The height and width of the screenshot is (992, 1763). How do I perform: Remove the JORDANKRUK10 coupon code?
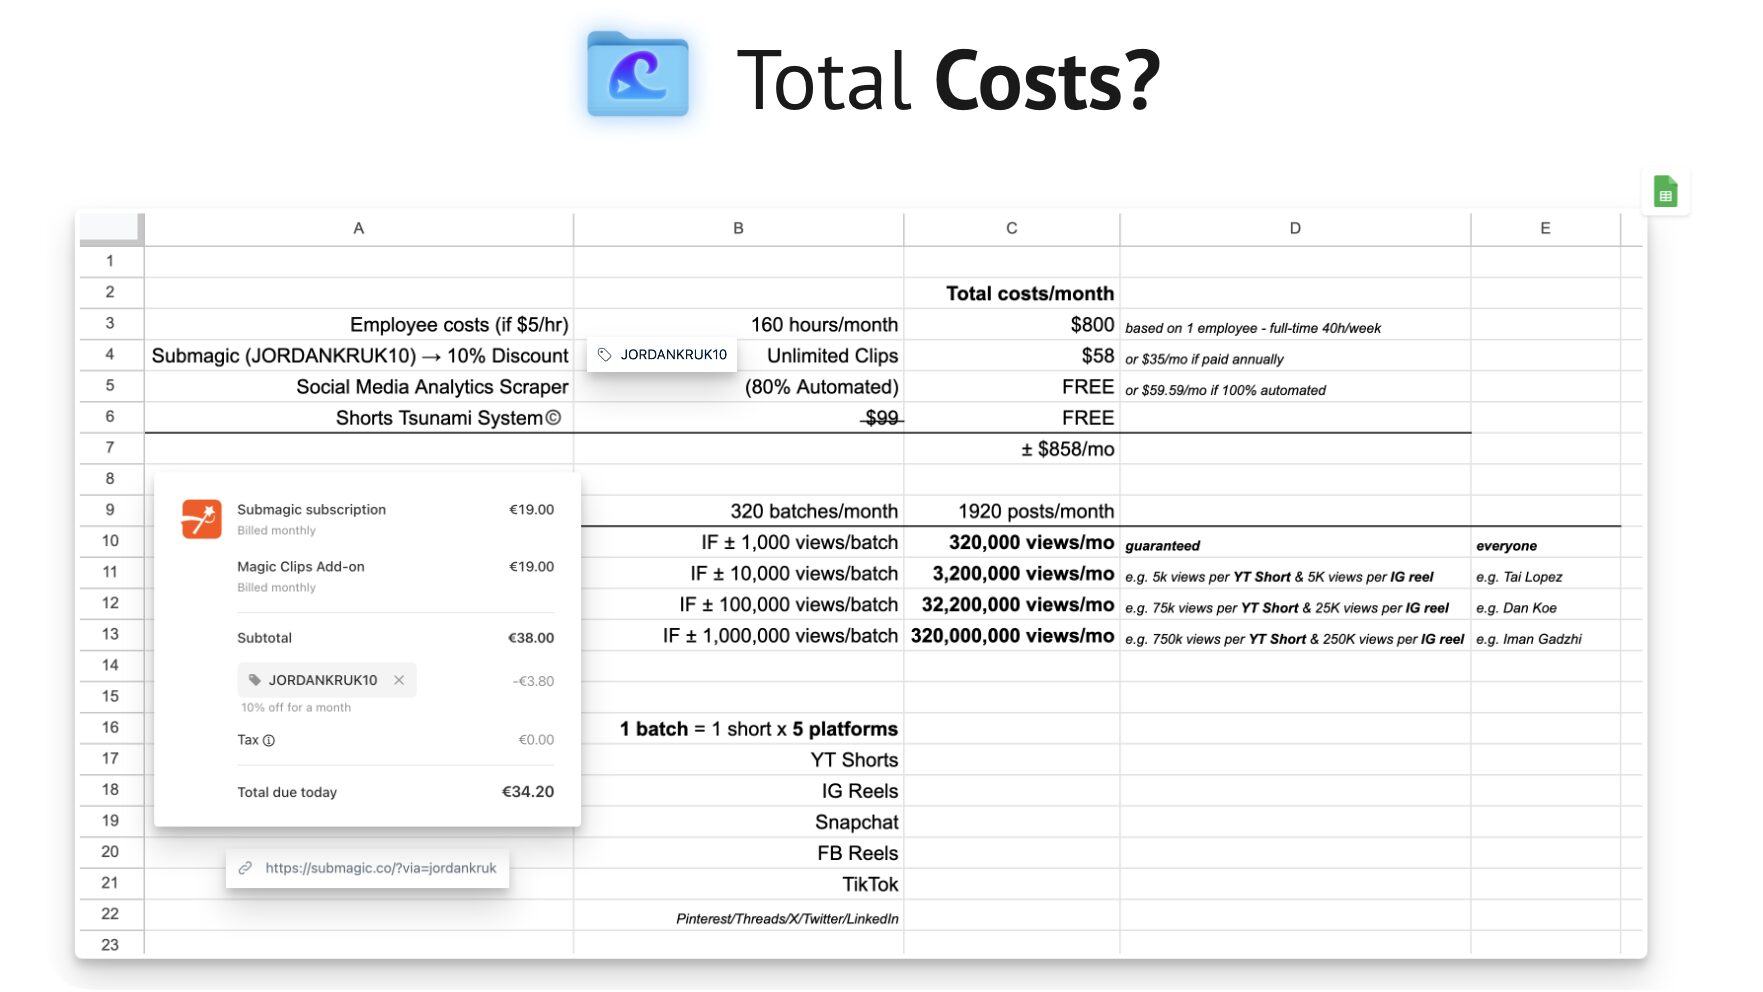tap(399, 681)
